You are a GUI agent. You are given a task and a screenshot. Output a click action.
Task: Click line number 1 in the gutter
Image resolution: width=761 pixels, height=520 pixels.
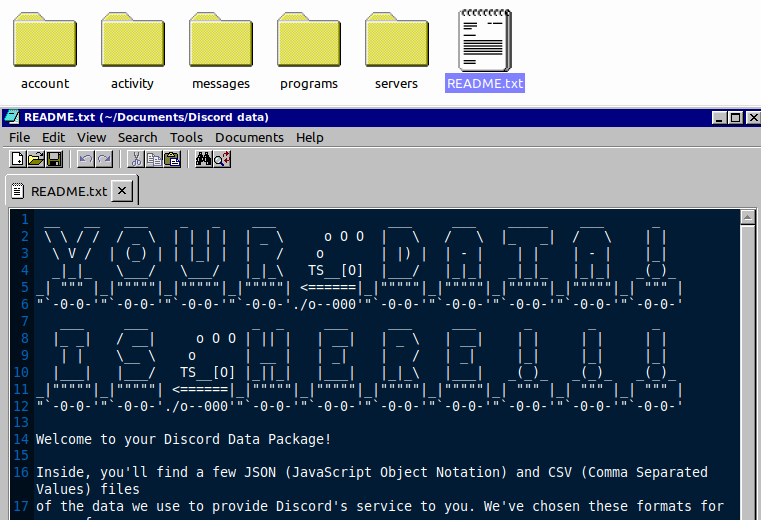pos(25,219)
